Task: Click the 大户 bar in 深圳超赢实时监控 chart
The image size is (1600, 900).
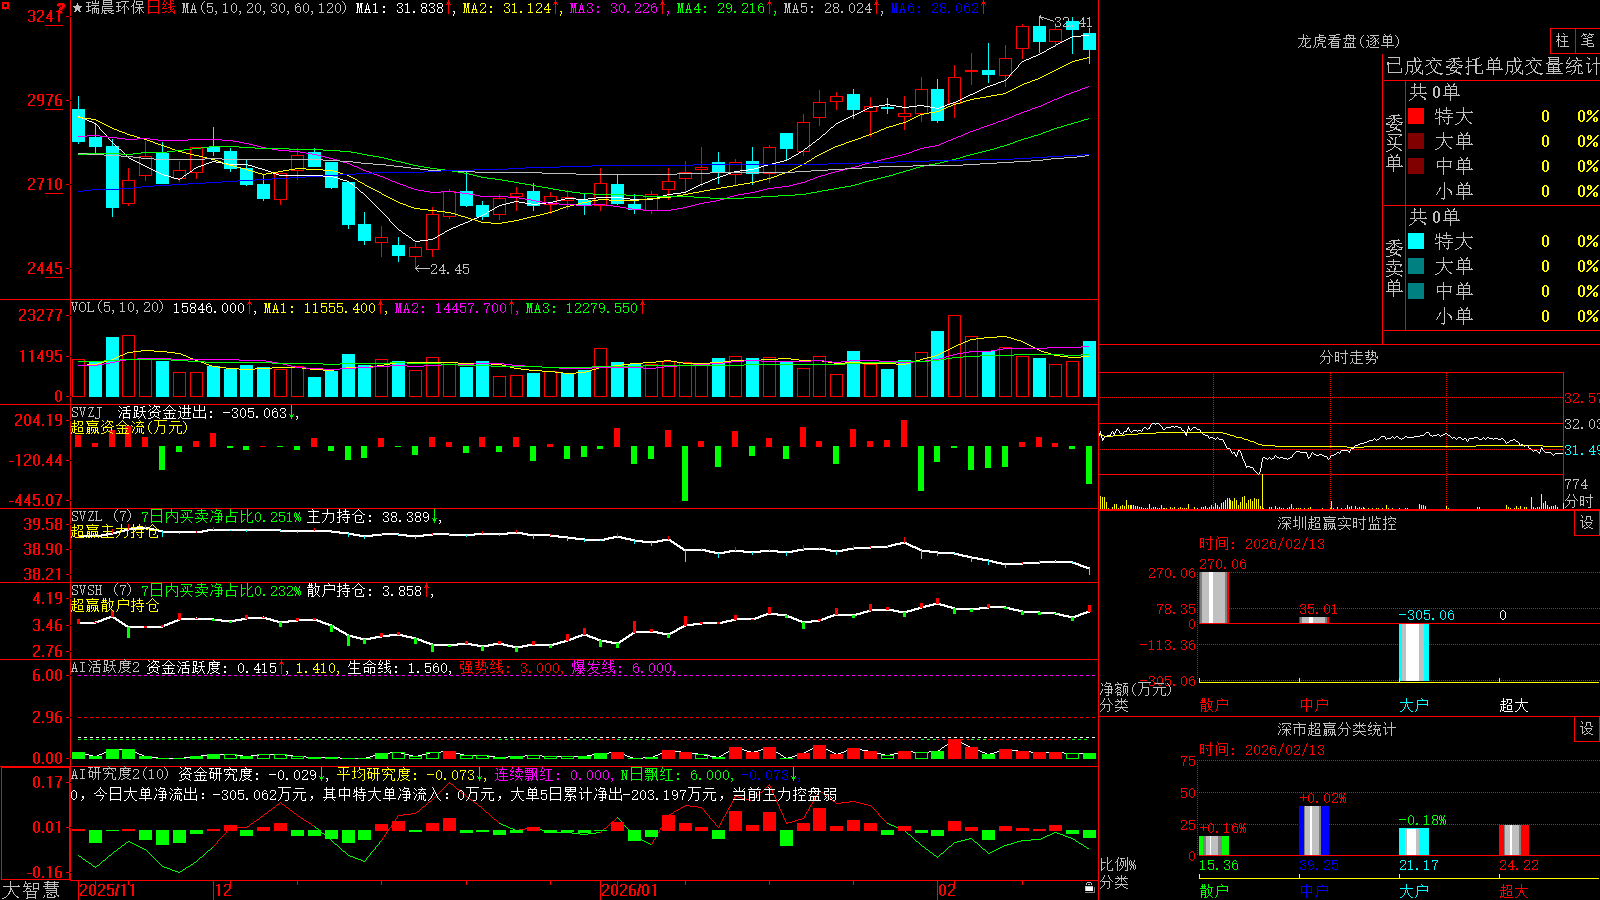Action: coord(1414,652)
